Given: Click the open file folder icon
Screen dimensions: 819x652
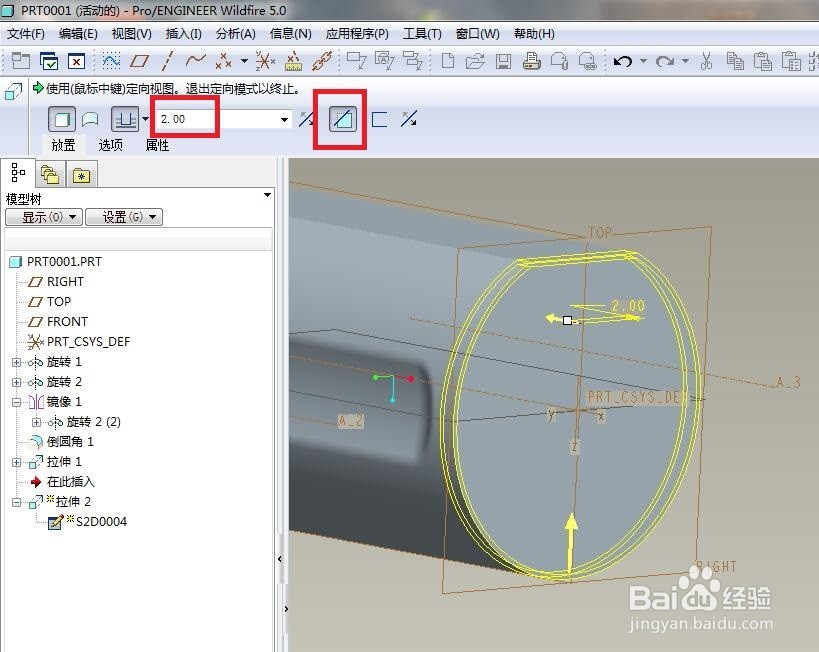Looking at the screenshot, I should click(x=475, y=62).
